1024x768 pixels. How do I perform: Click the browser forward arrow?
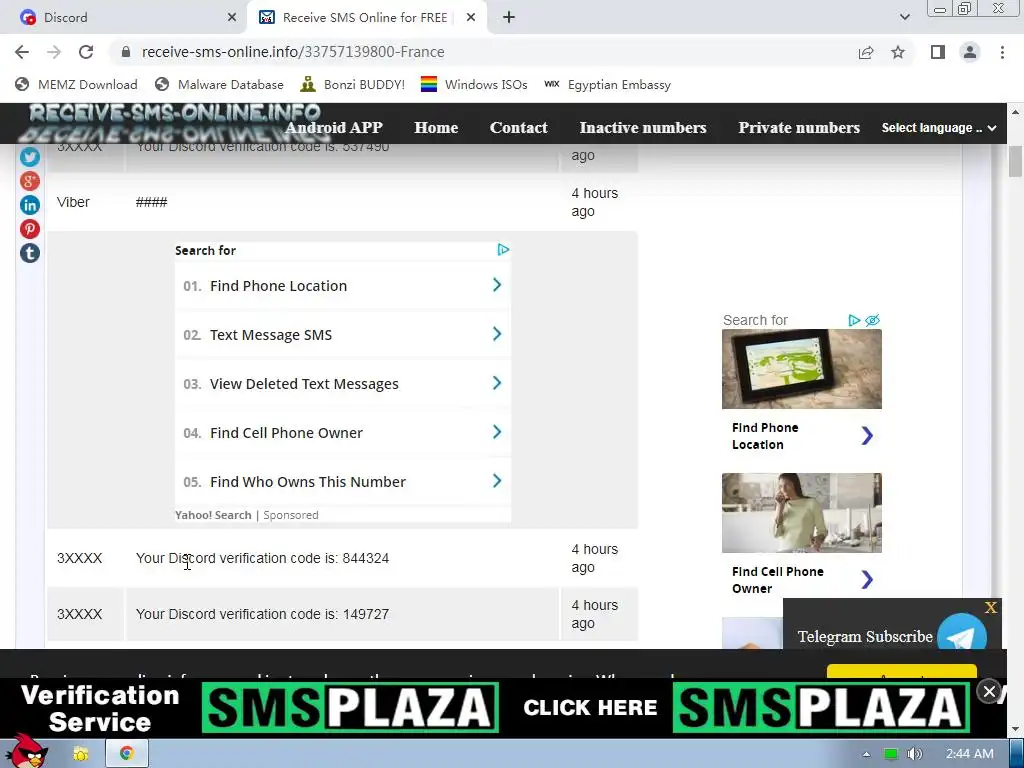pyautogui.click(x=54, y=52)
